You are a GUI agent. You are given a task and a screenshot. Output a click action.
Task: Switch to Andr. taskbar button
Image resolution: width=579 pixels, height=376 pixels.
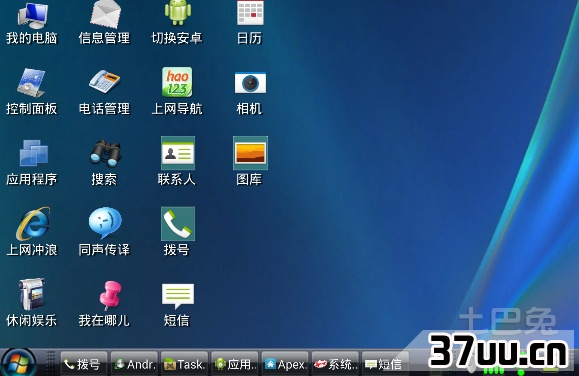(x=134, y=364)
